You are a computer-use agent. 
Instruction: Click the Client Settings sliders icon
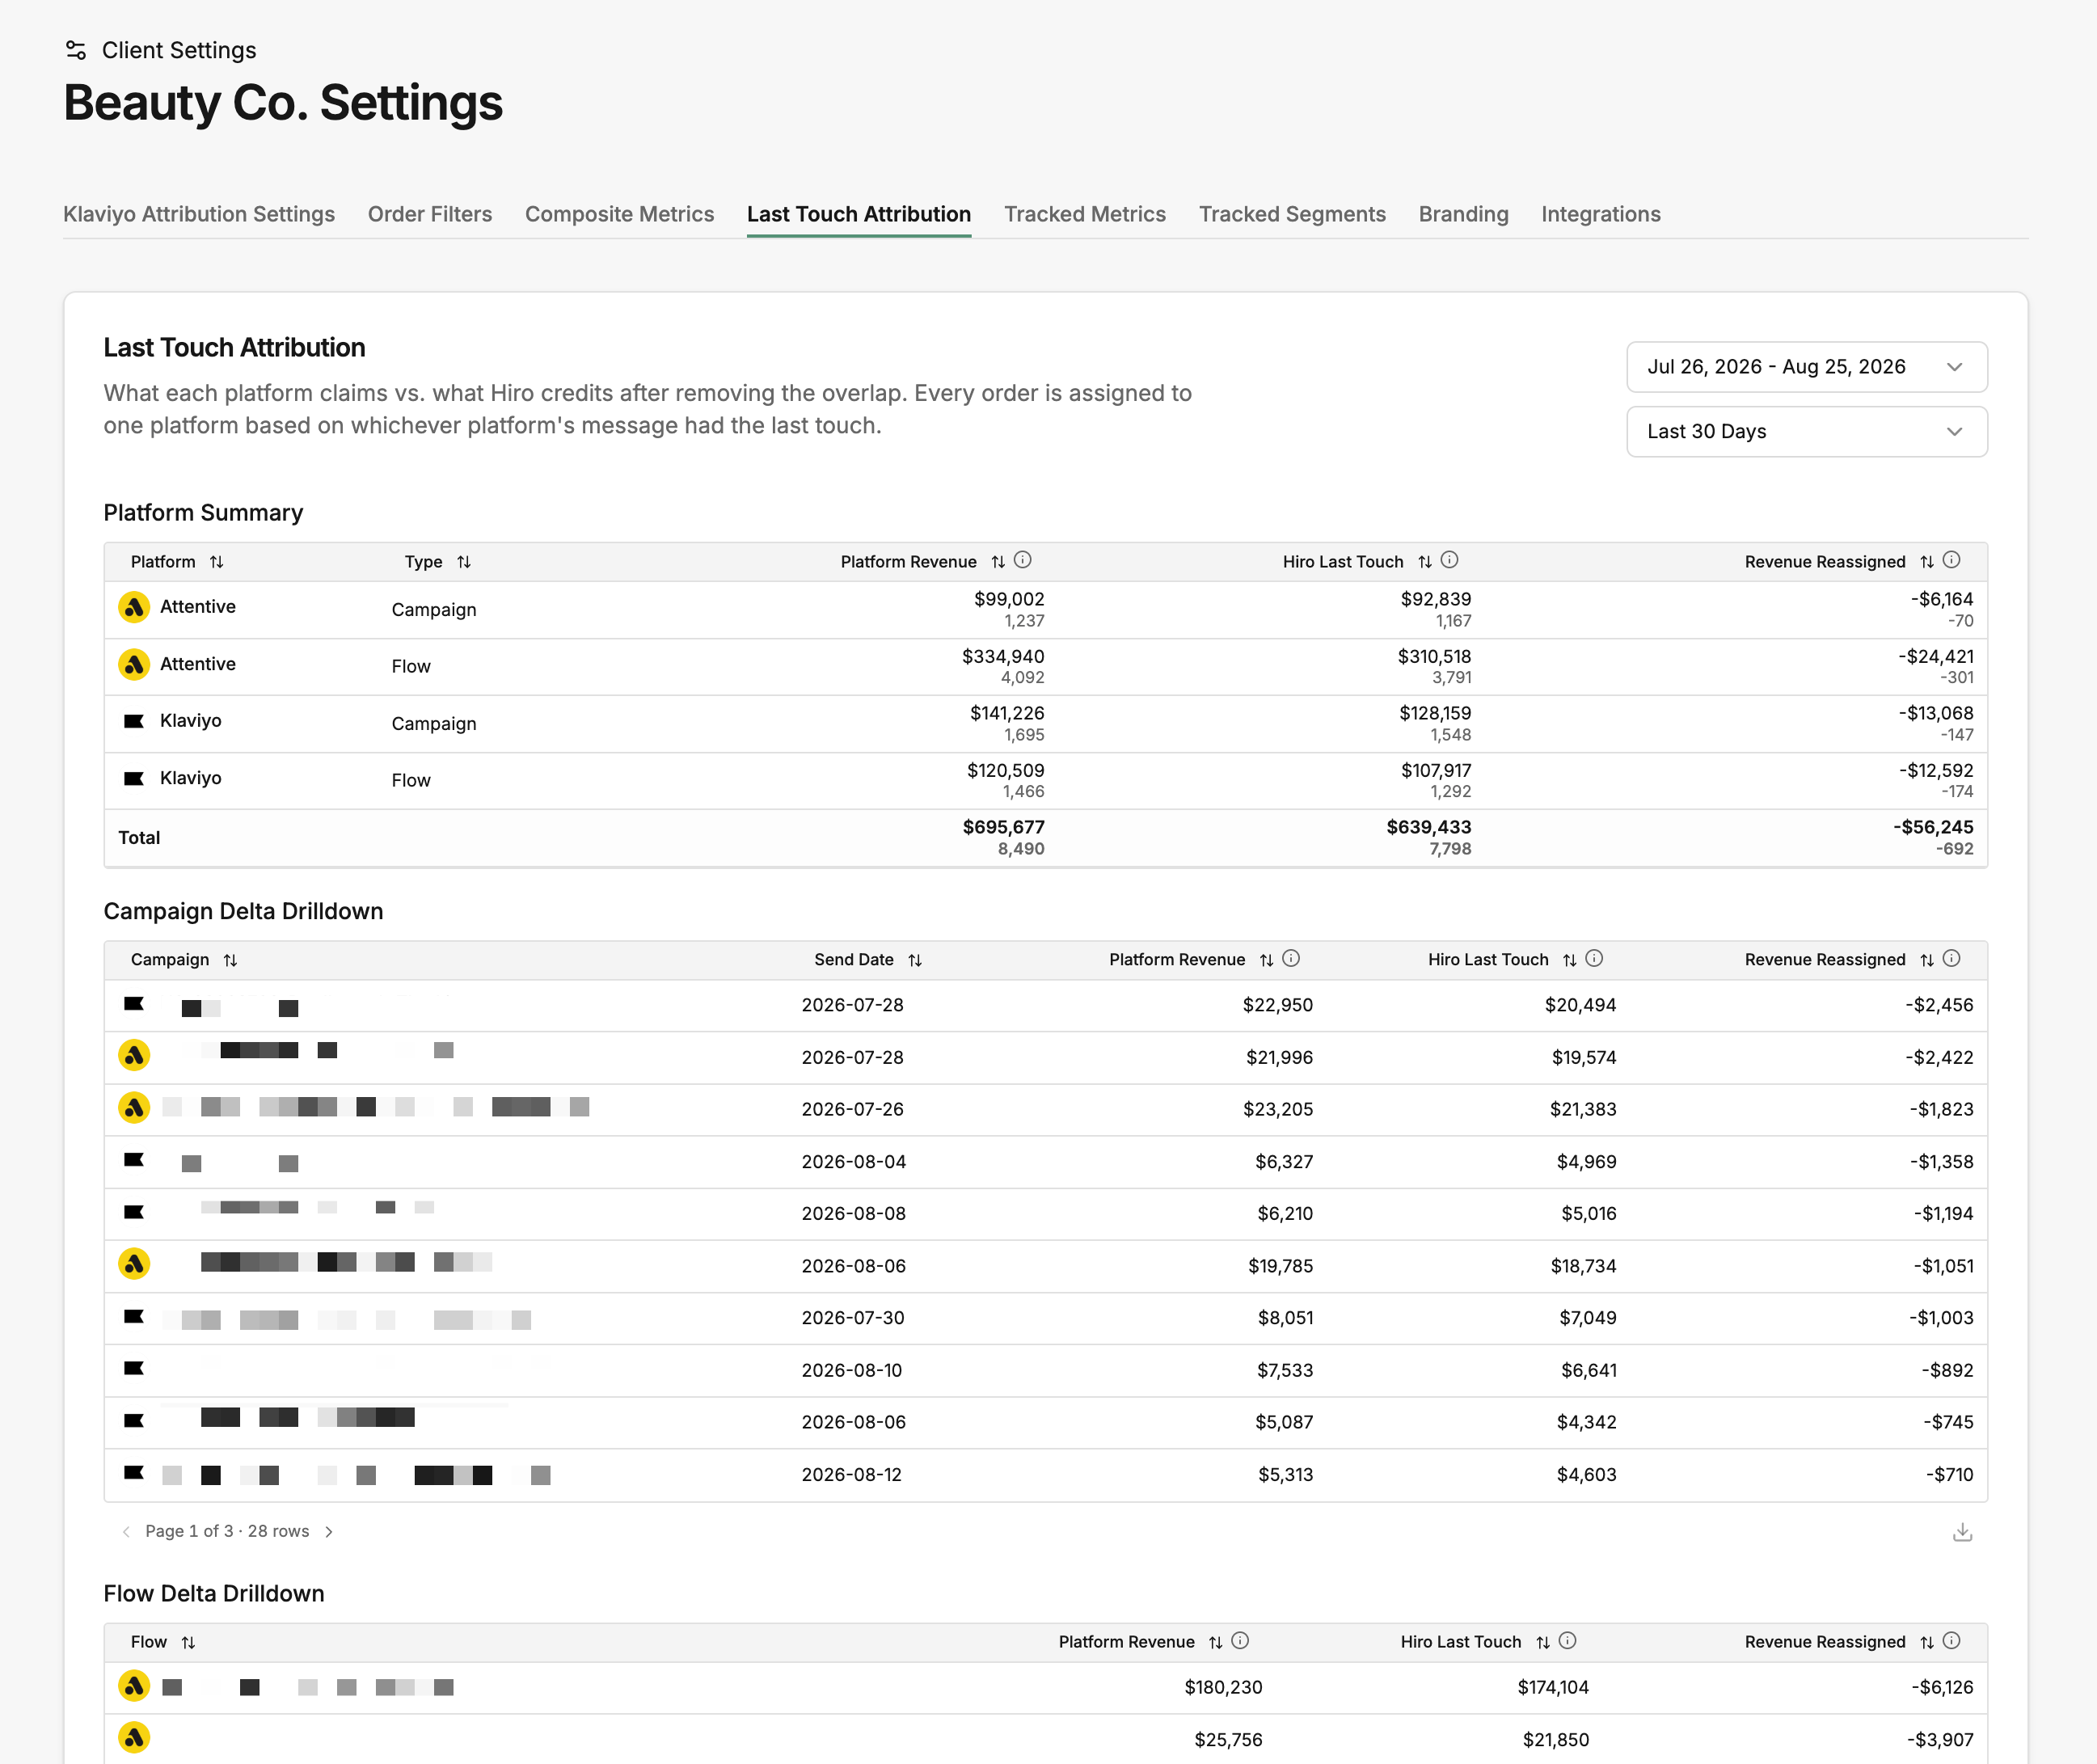75,50
